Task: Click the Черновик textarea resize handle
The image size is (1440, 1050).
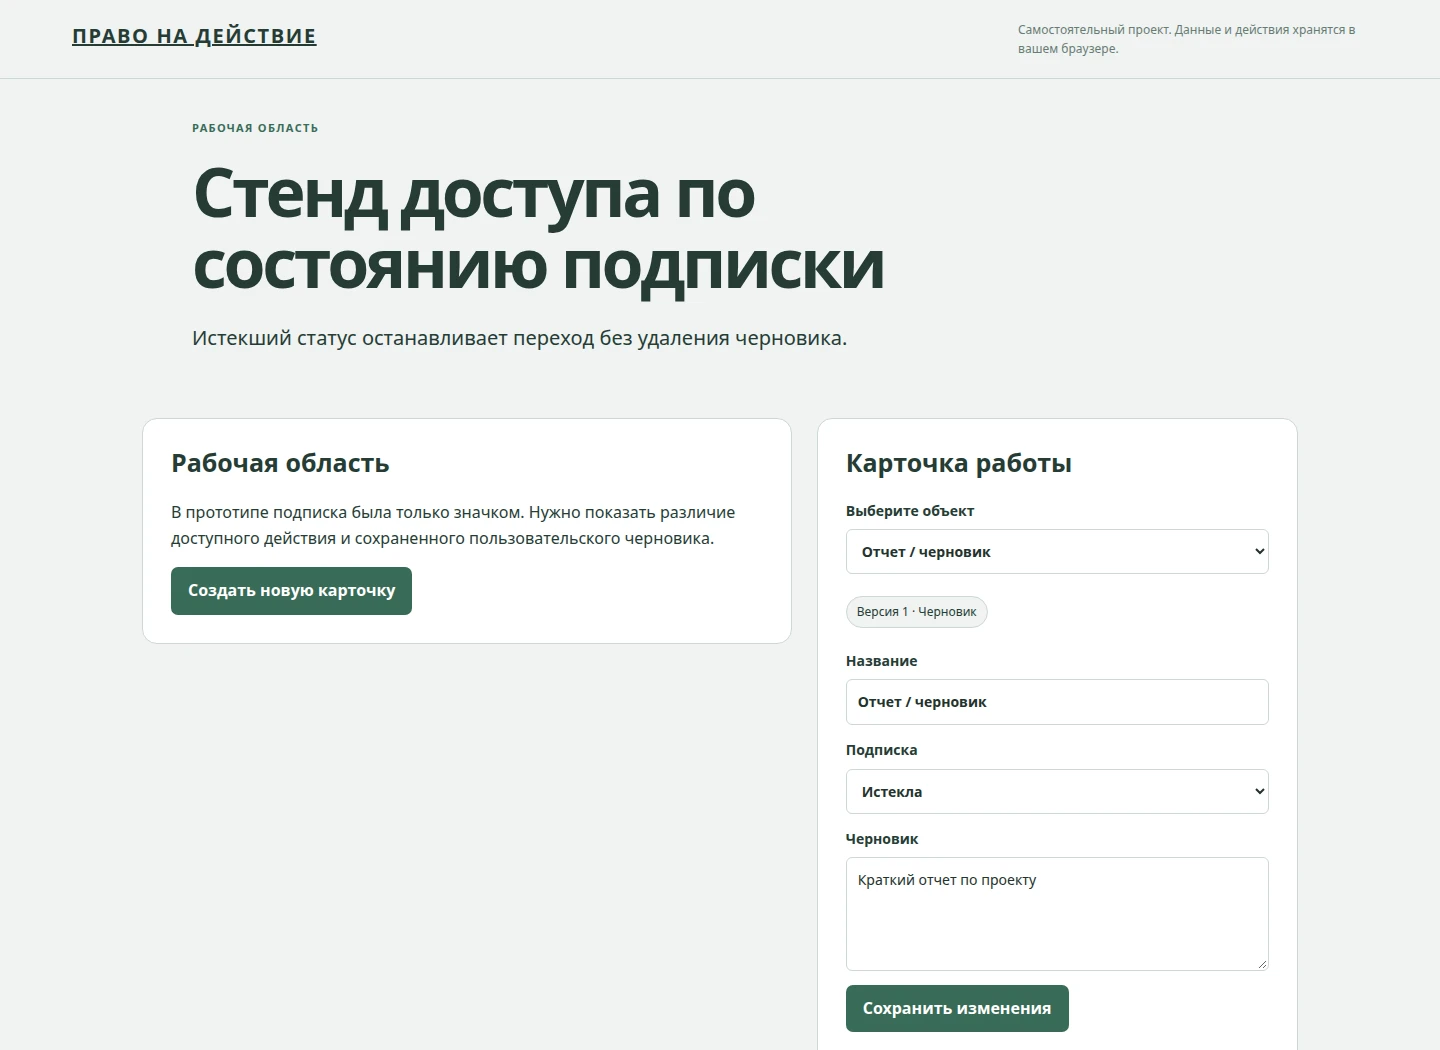Action: tap(1262, 964)
